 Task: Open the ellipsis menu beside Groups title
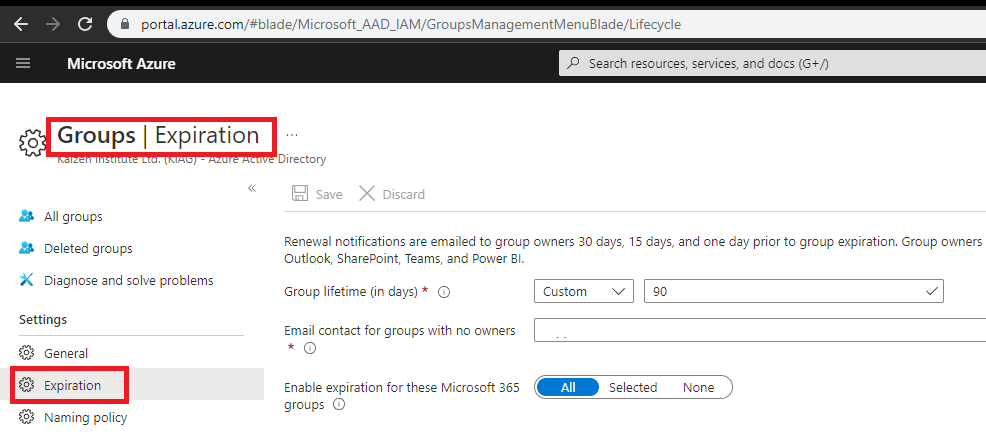(292, 133)
